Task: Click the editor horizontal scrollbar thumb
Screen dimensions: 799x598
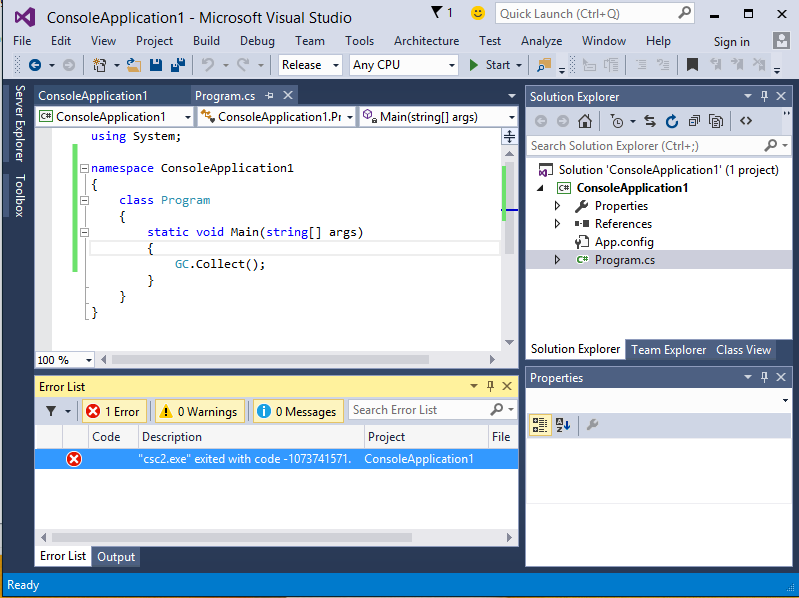Action: 270,360
